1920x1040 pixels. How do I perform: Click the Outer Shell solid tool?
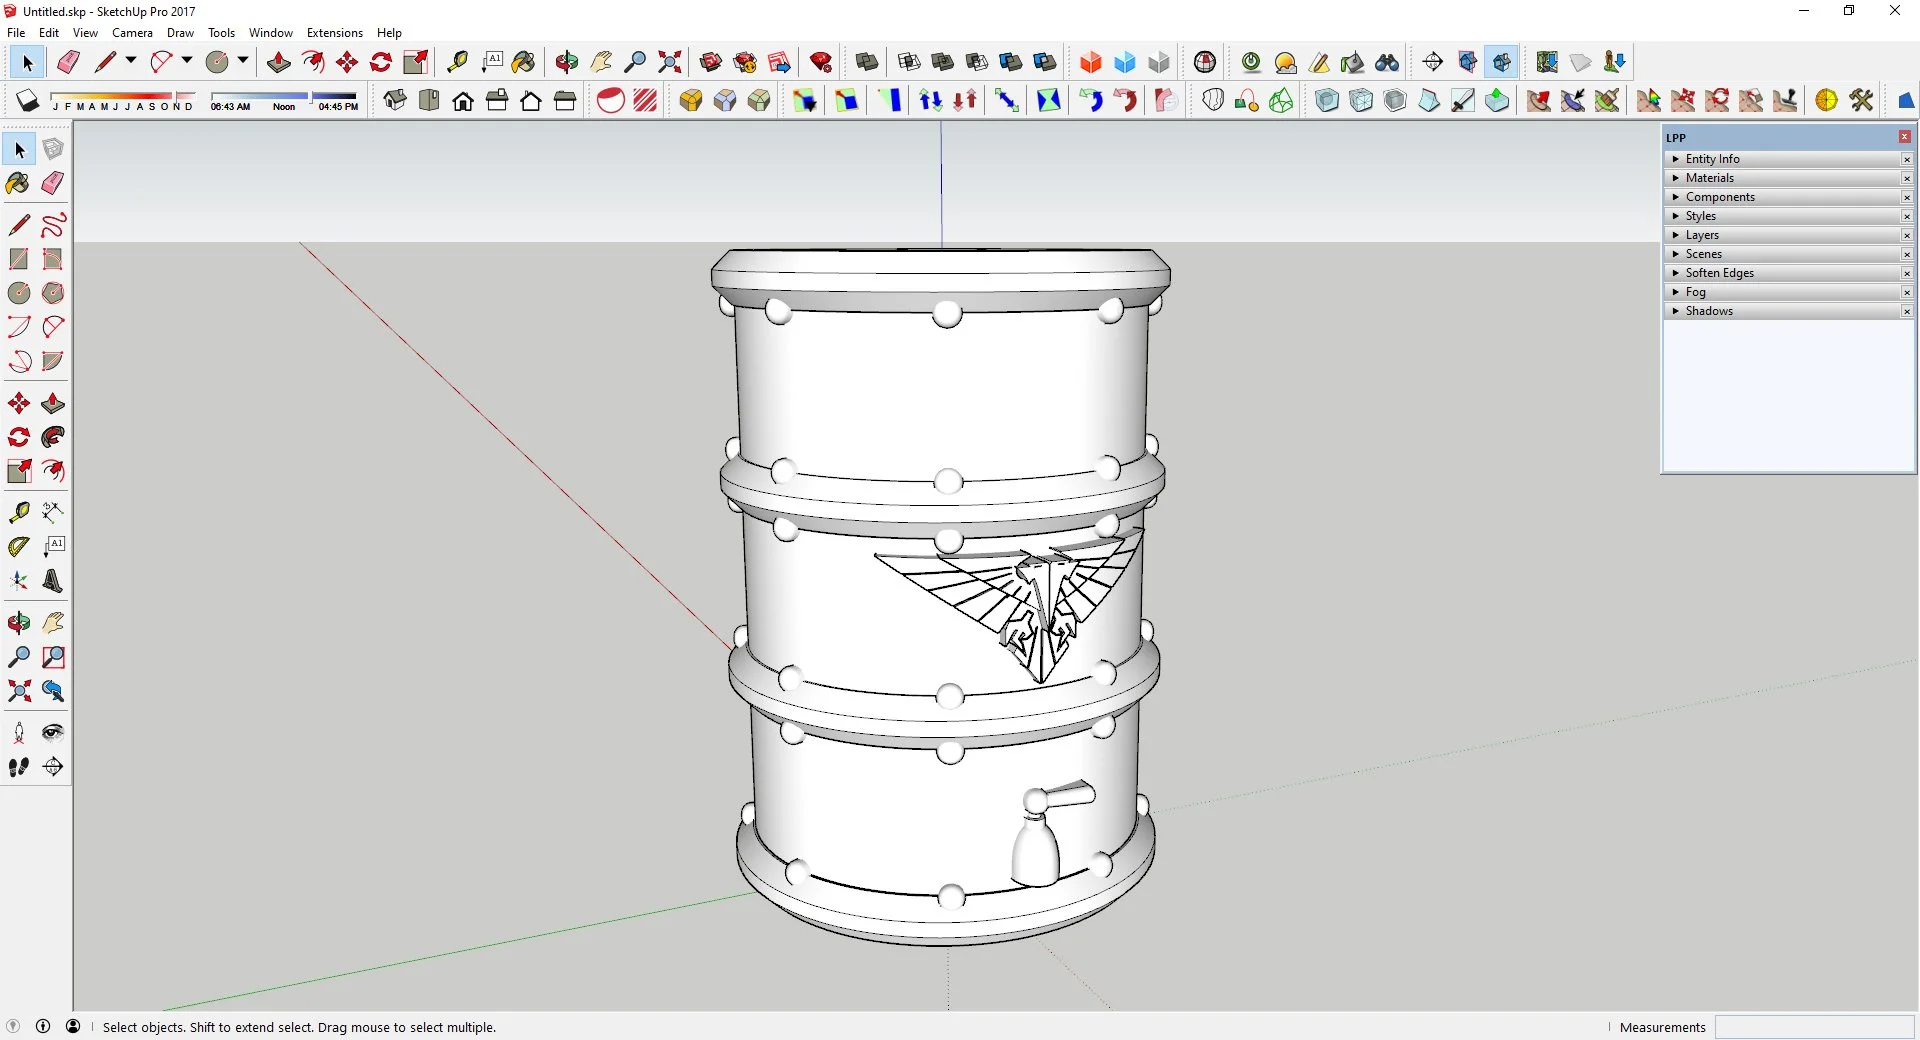(x=867, y=62)
